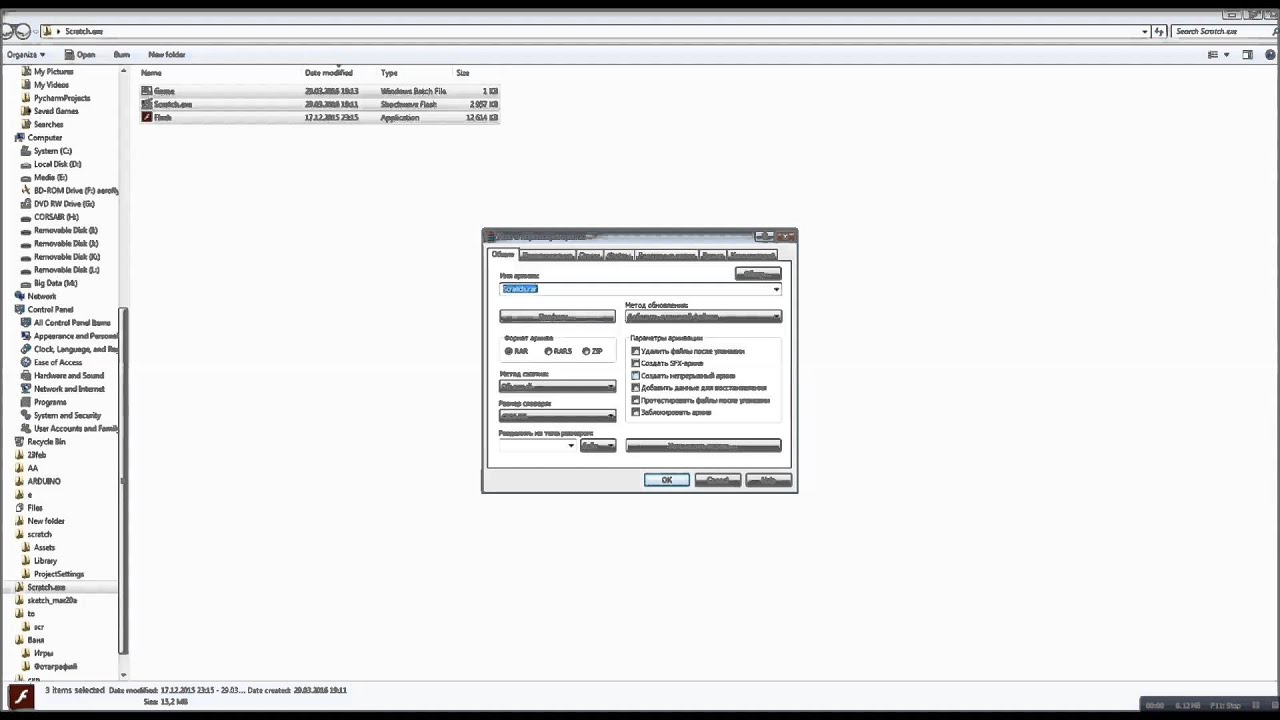This screenshot has width=1280, height=720.
Task: Click the Open toolbar button icon
Action: [x=70, y=55]
